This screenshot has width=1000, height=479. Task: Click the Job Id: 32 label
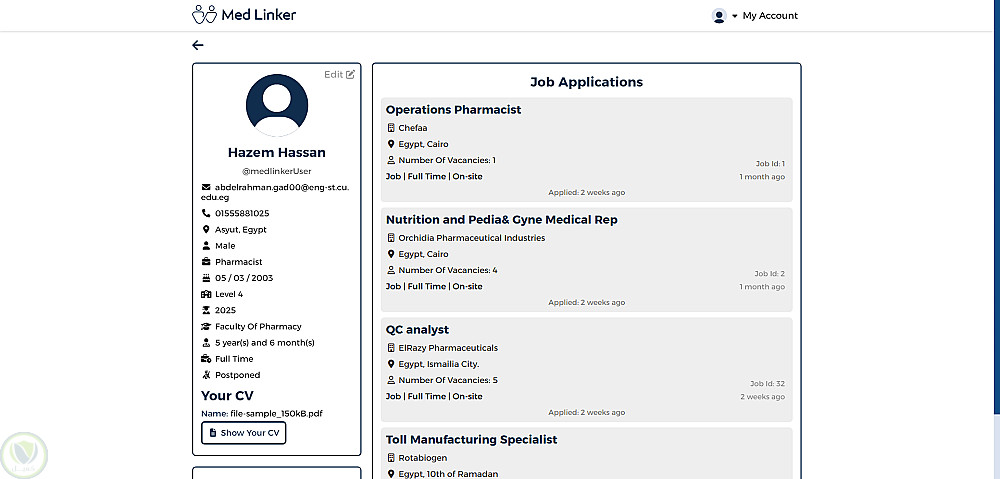(767, 384)
